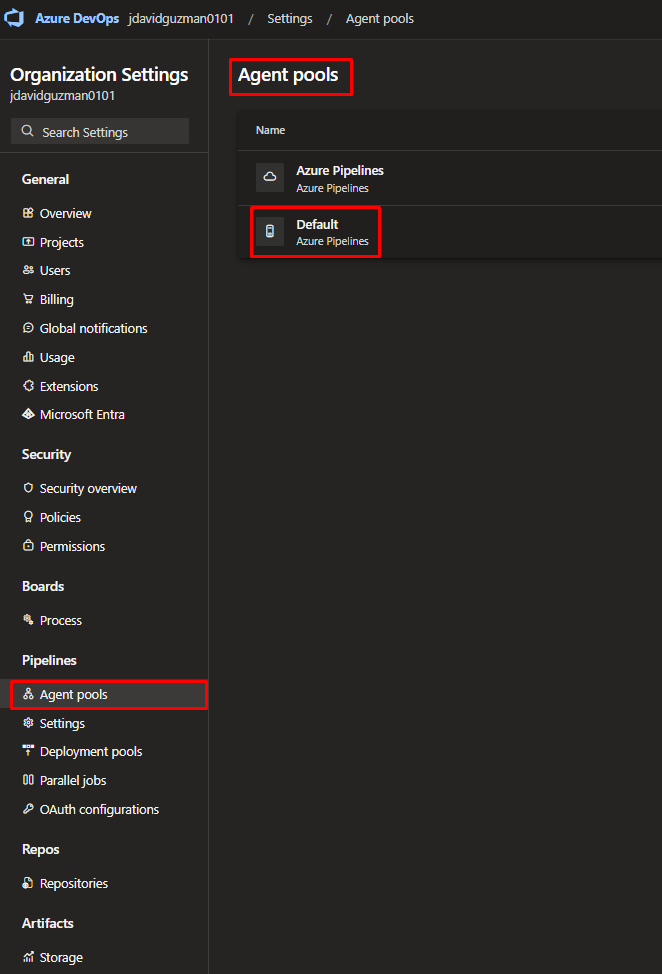Select Agent pools in Pipelines section

pos(73,694)
